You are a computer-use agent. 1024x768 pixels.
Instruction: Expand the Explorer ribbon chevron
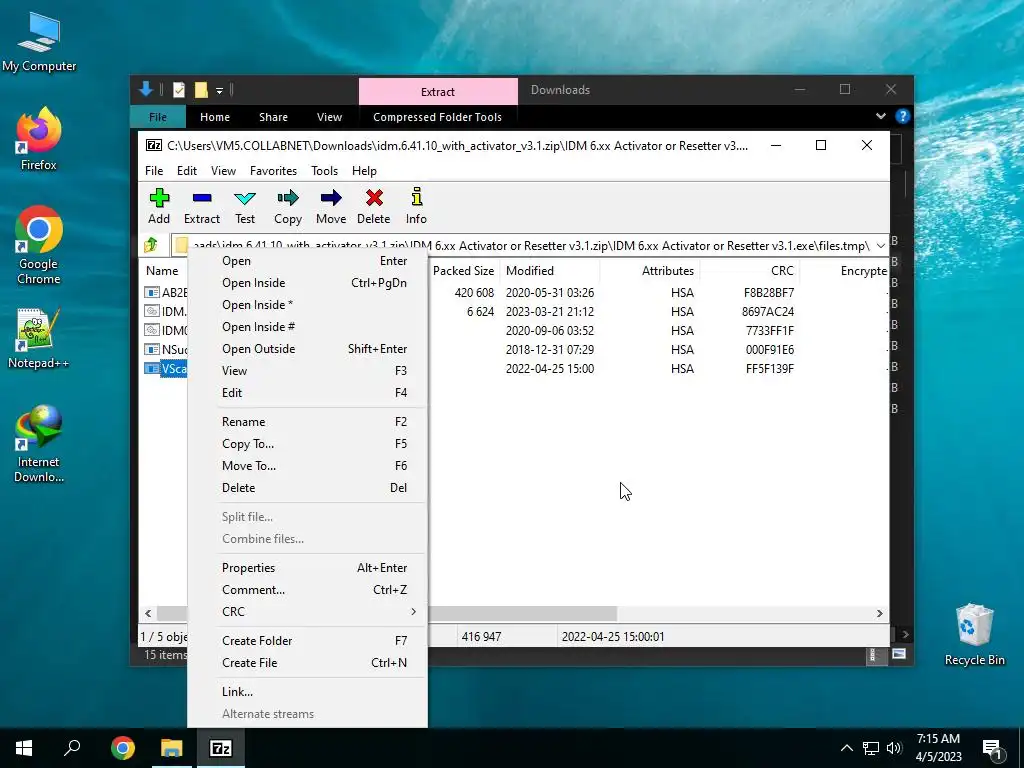click(880, 116)
